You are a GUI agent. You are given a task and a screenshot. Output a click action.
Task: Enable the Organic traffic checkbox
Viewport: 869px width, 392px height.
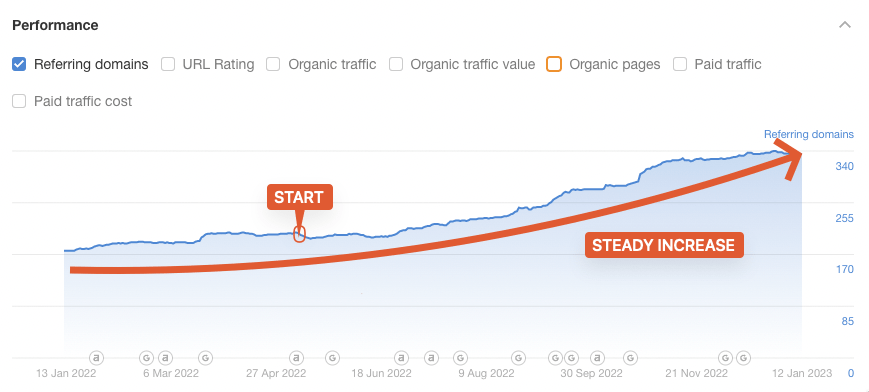(x=273, y=64)
